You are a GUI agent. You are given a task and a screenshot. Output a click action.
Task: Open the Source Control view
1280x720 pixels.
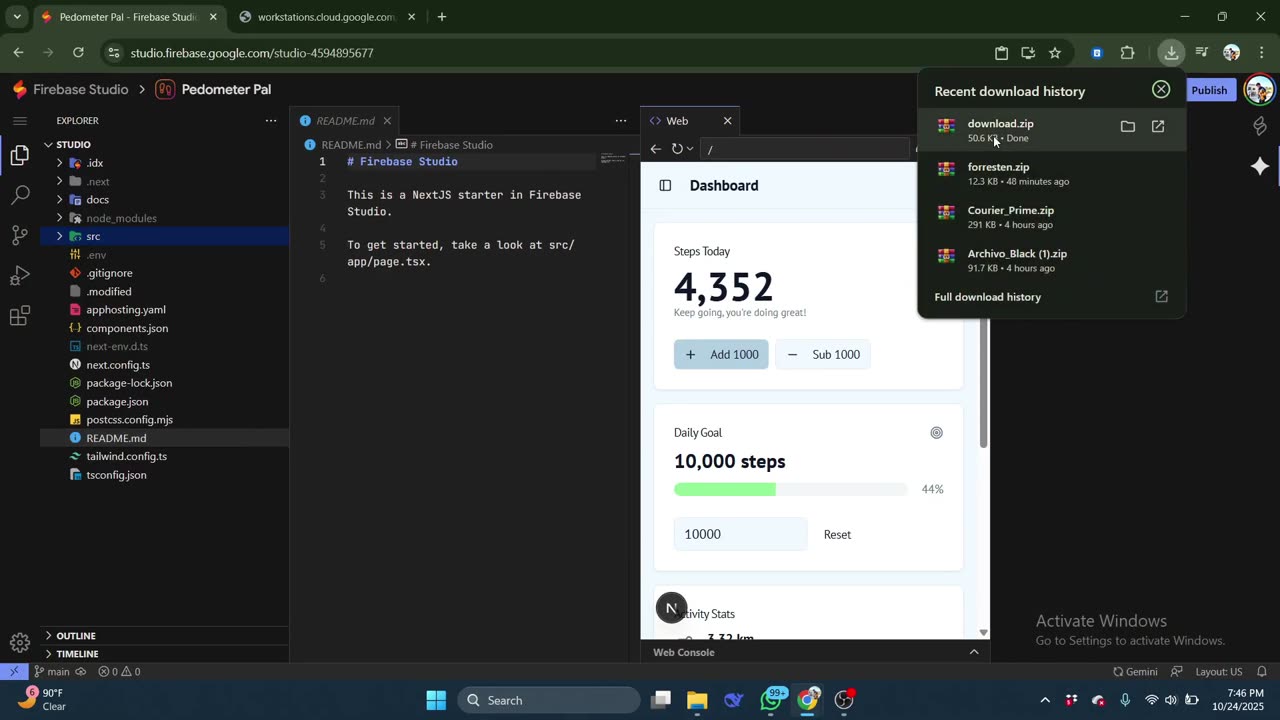(20, 236)
